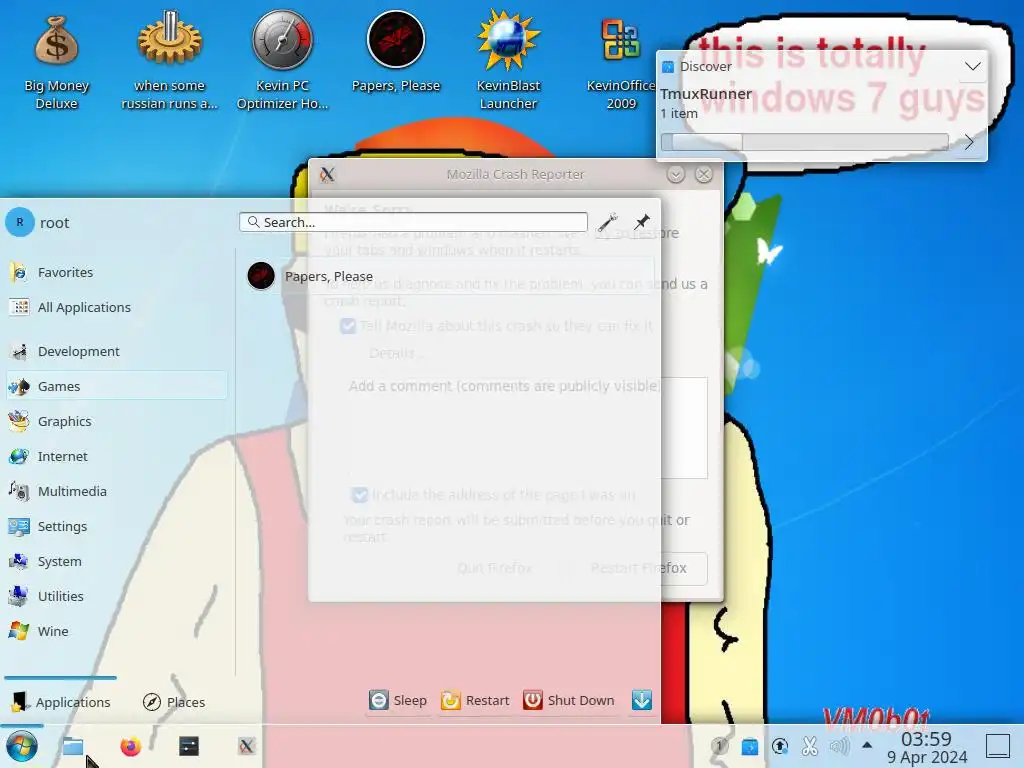This screenshot has height=768, width=1024.
Task: Launch KevinBlast Launcher desktop icon
Action: [x=508, y=62]
